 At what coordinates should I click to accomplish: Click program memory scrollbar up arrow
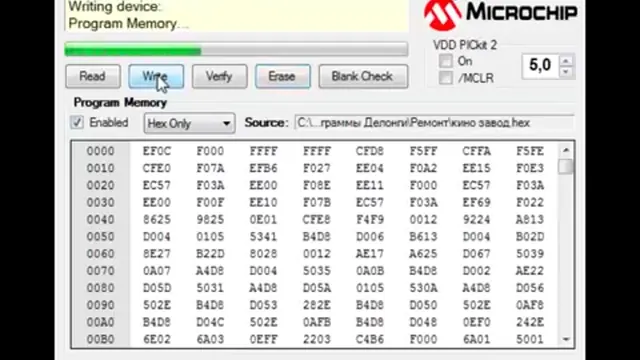point(566,150)
